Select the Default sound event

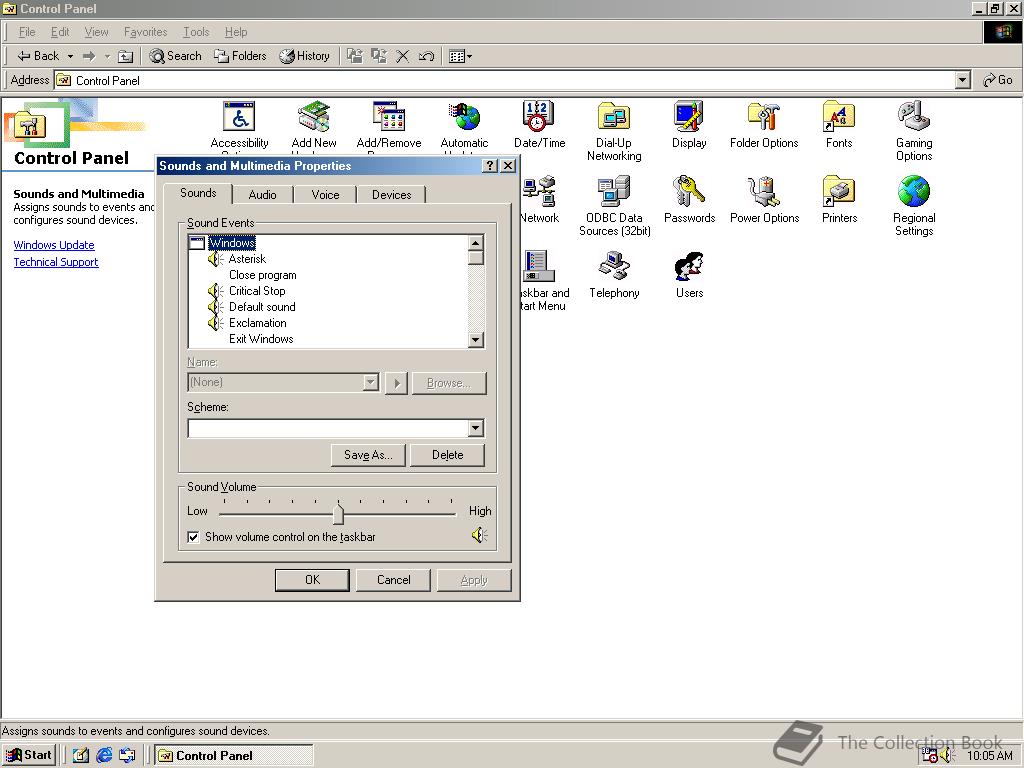coord(262,307)
